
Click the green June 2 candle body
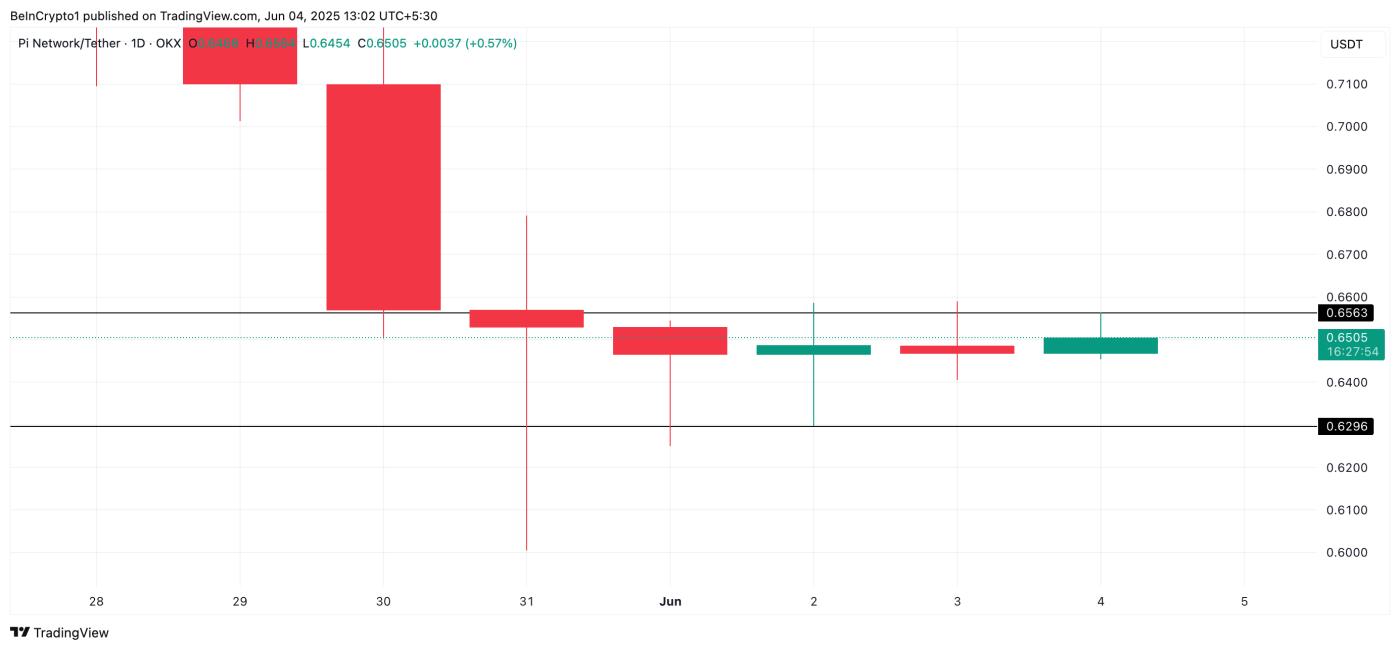(x=813, y=350)
